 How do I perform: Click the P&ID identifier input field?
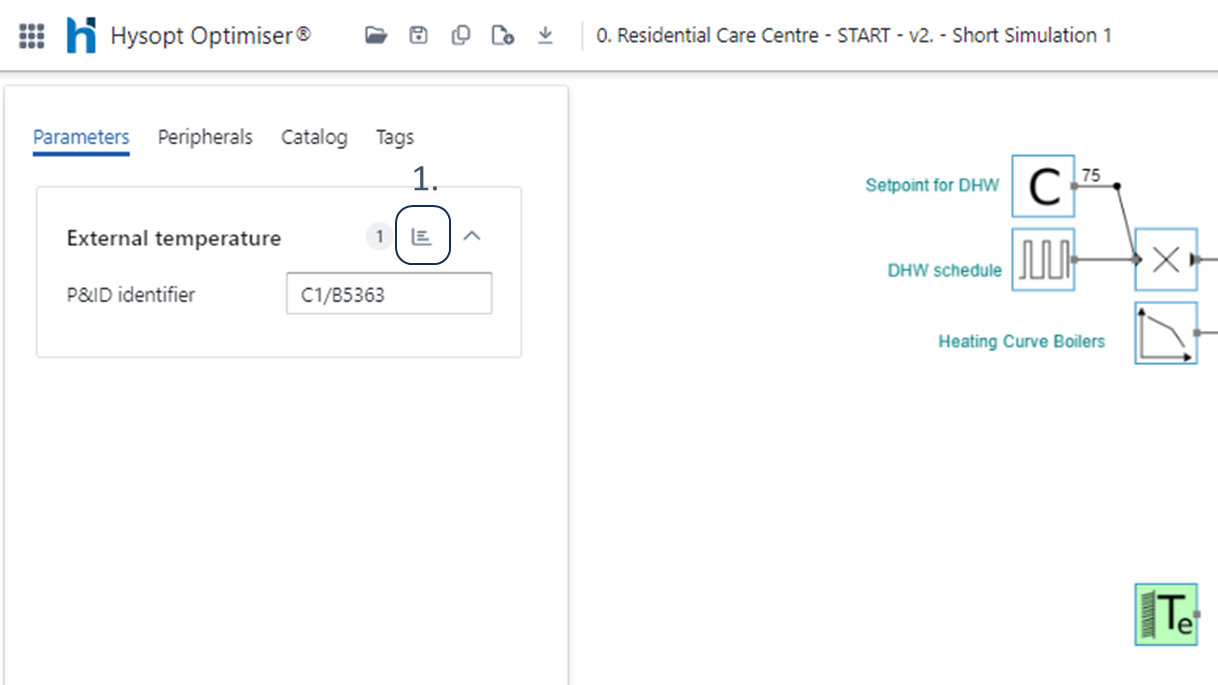click(388, 295)
